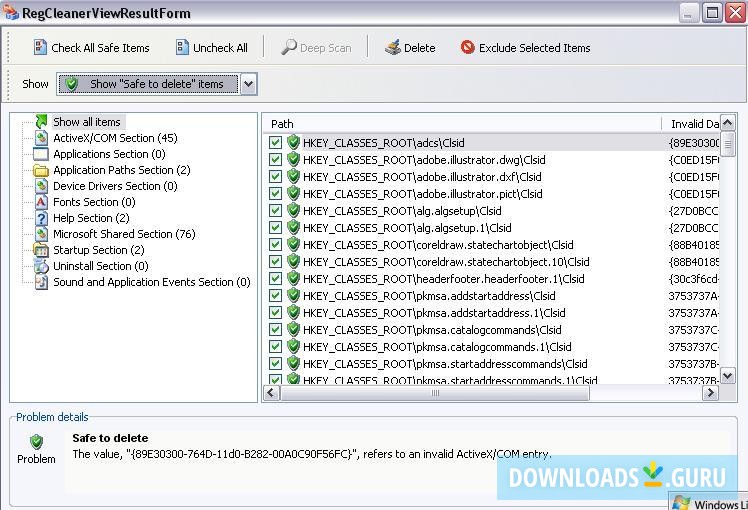This screenshot has height=510, width=748.
Task: Click the Application Paths Section folder icon
Action: pos(41,170)
